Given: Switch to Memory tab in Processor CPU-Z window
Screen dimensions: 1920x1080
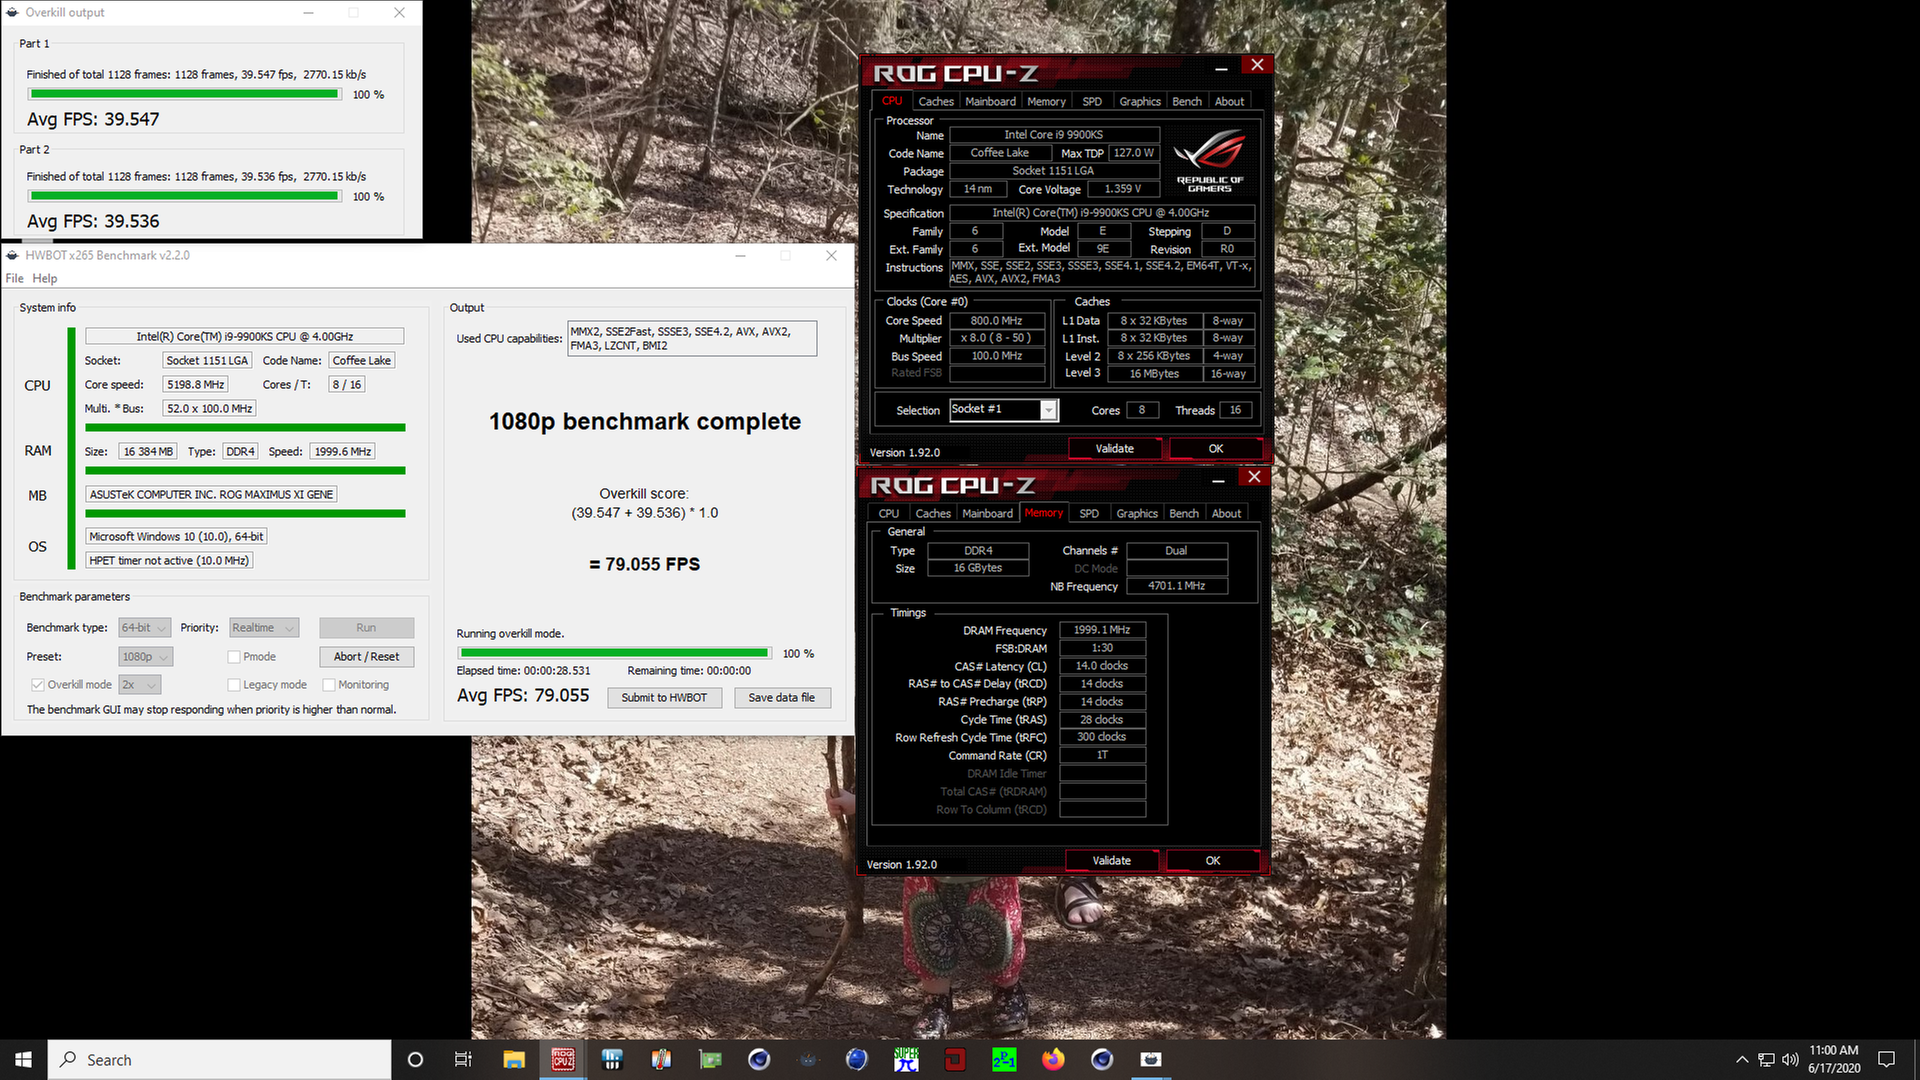Looking at the screenshot, I should [1046, 101].
